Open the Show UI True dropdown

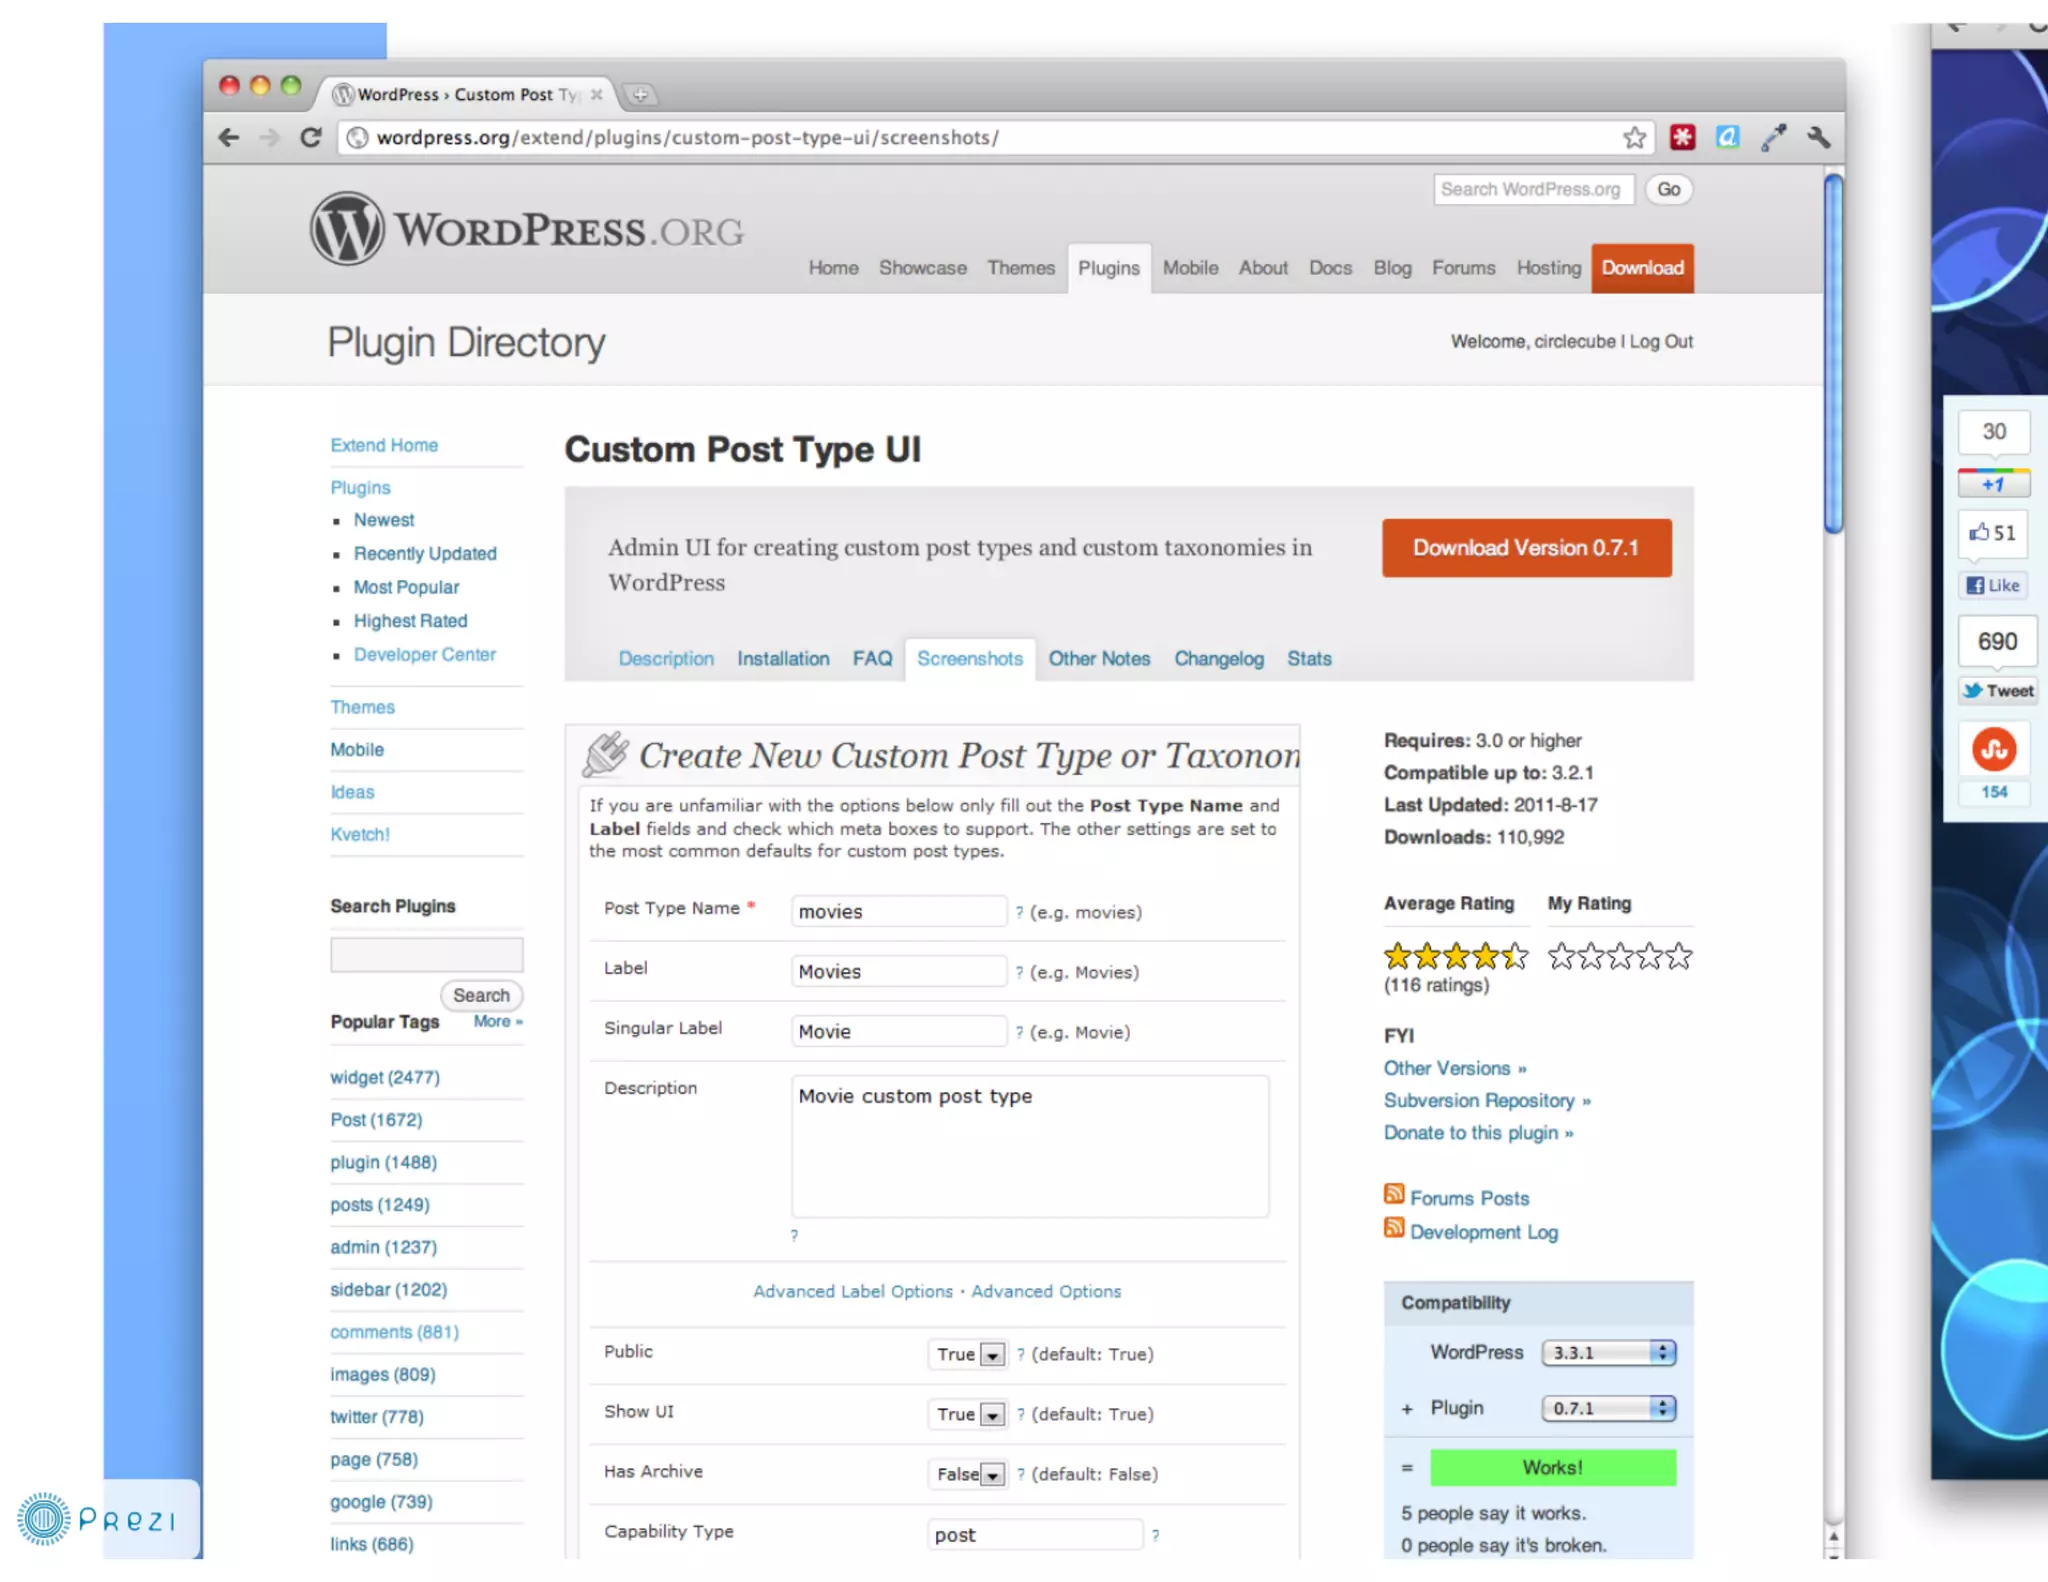click(967, 1414)
